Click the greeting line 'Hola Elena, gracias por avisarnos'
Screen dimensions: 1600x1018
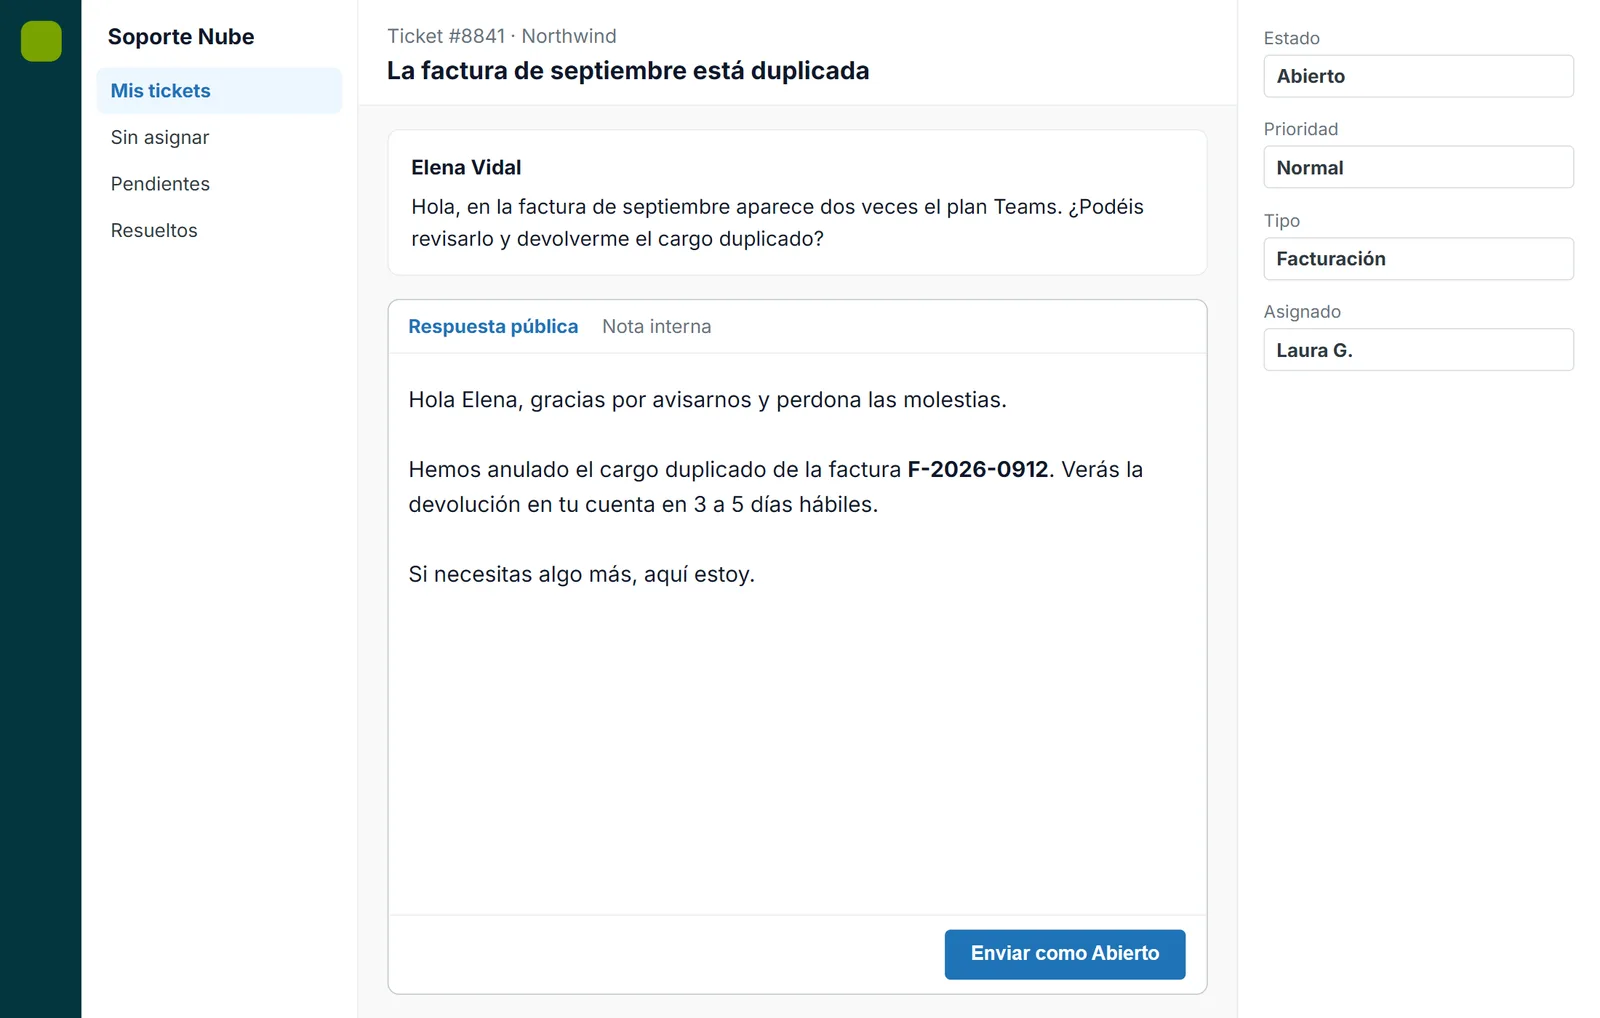707,400
